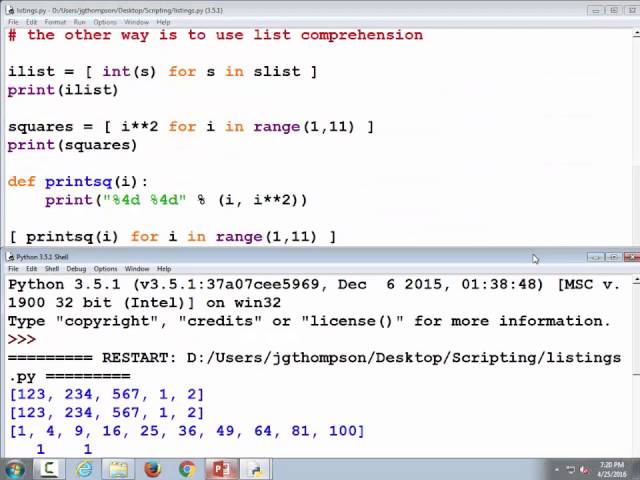Minimize the Python Shell window

click(596, 257)
